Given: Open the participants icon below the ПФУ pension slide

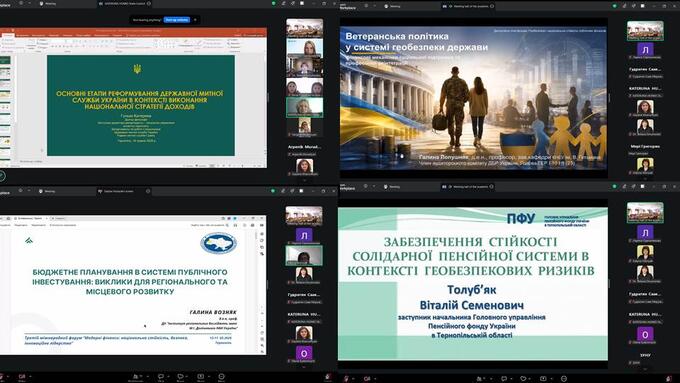Looking at the screenshot, I should tap(479, 379).
